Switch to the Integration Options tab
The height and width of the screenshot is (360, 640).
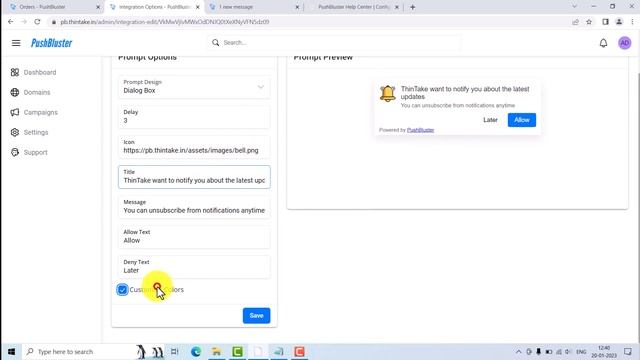tap(153, 7)
